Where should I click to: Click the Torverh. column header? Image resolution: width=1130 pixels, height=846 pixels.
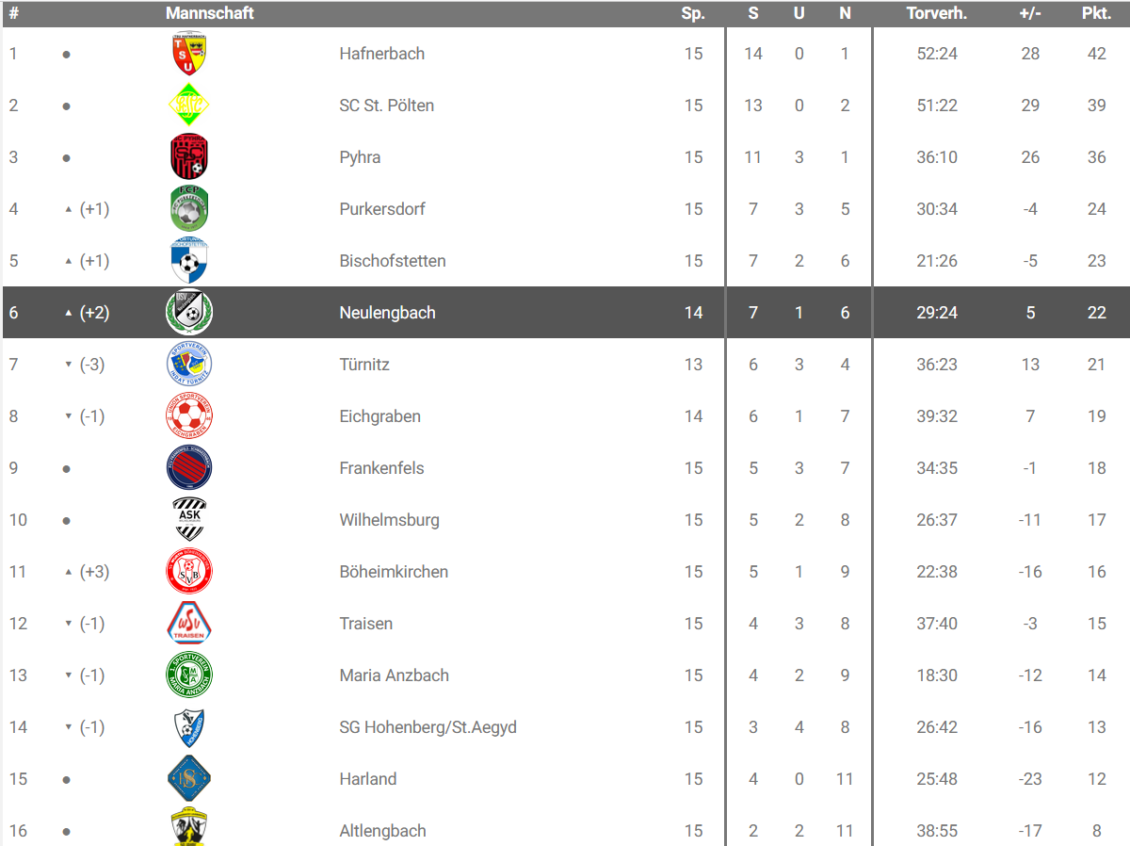tap(936, 13)
